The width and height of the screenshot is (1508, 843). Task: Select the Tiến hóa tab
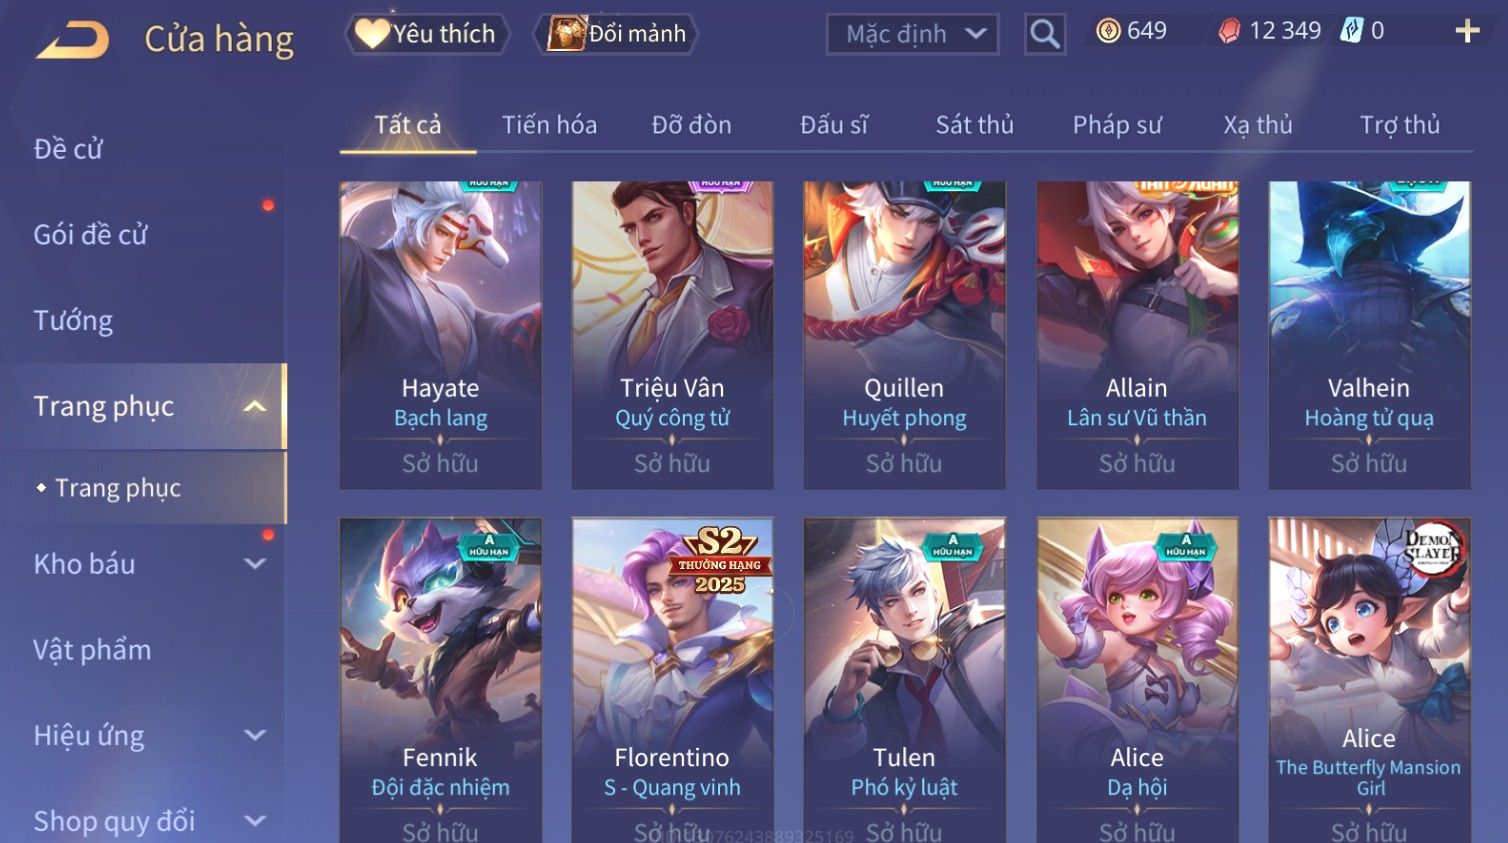549,125
